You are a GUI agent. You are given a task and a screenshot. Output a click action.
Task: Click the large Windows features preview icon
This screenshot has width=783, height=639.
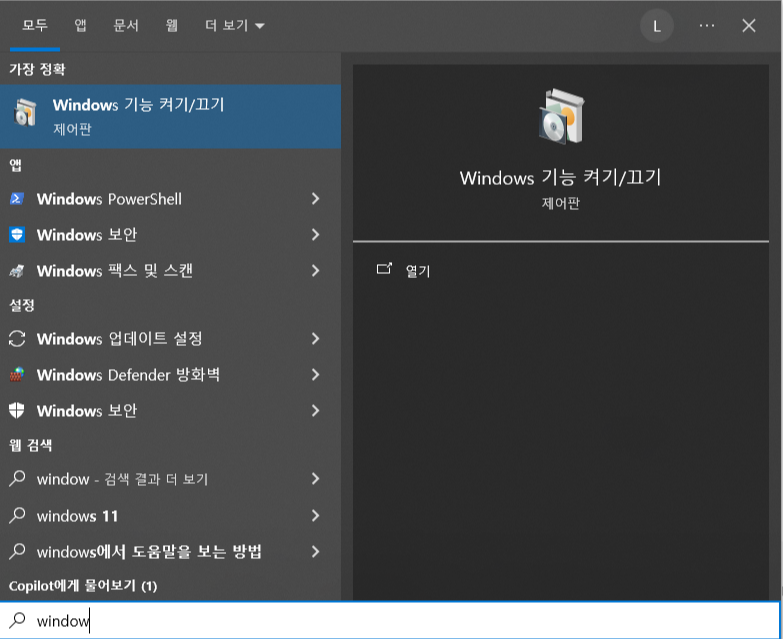coord(561,116)
